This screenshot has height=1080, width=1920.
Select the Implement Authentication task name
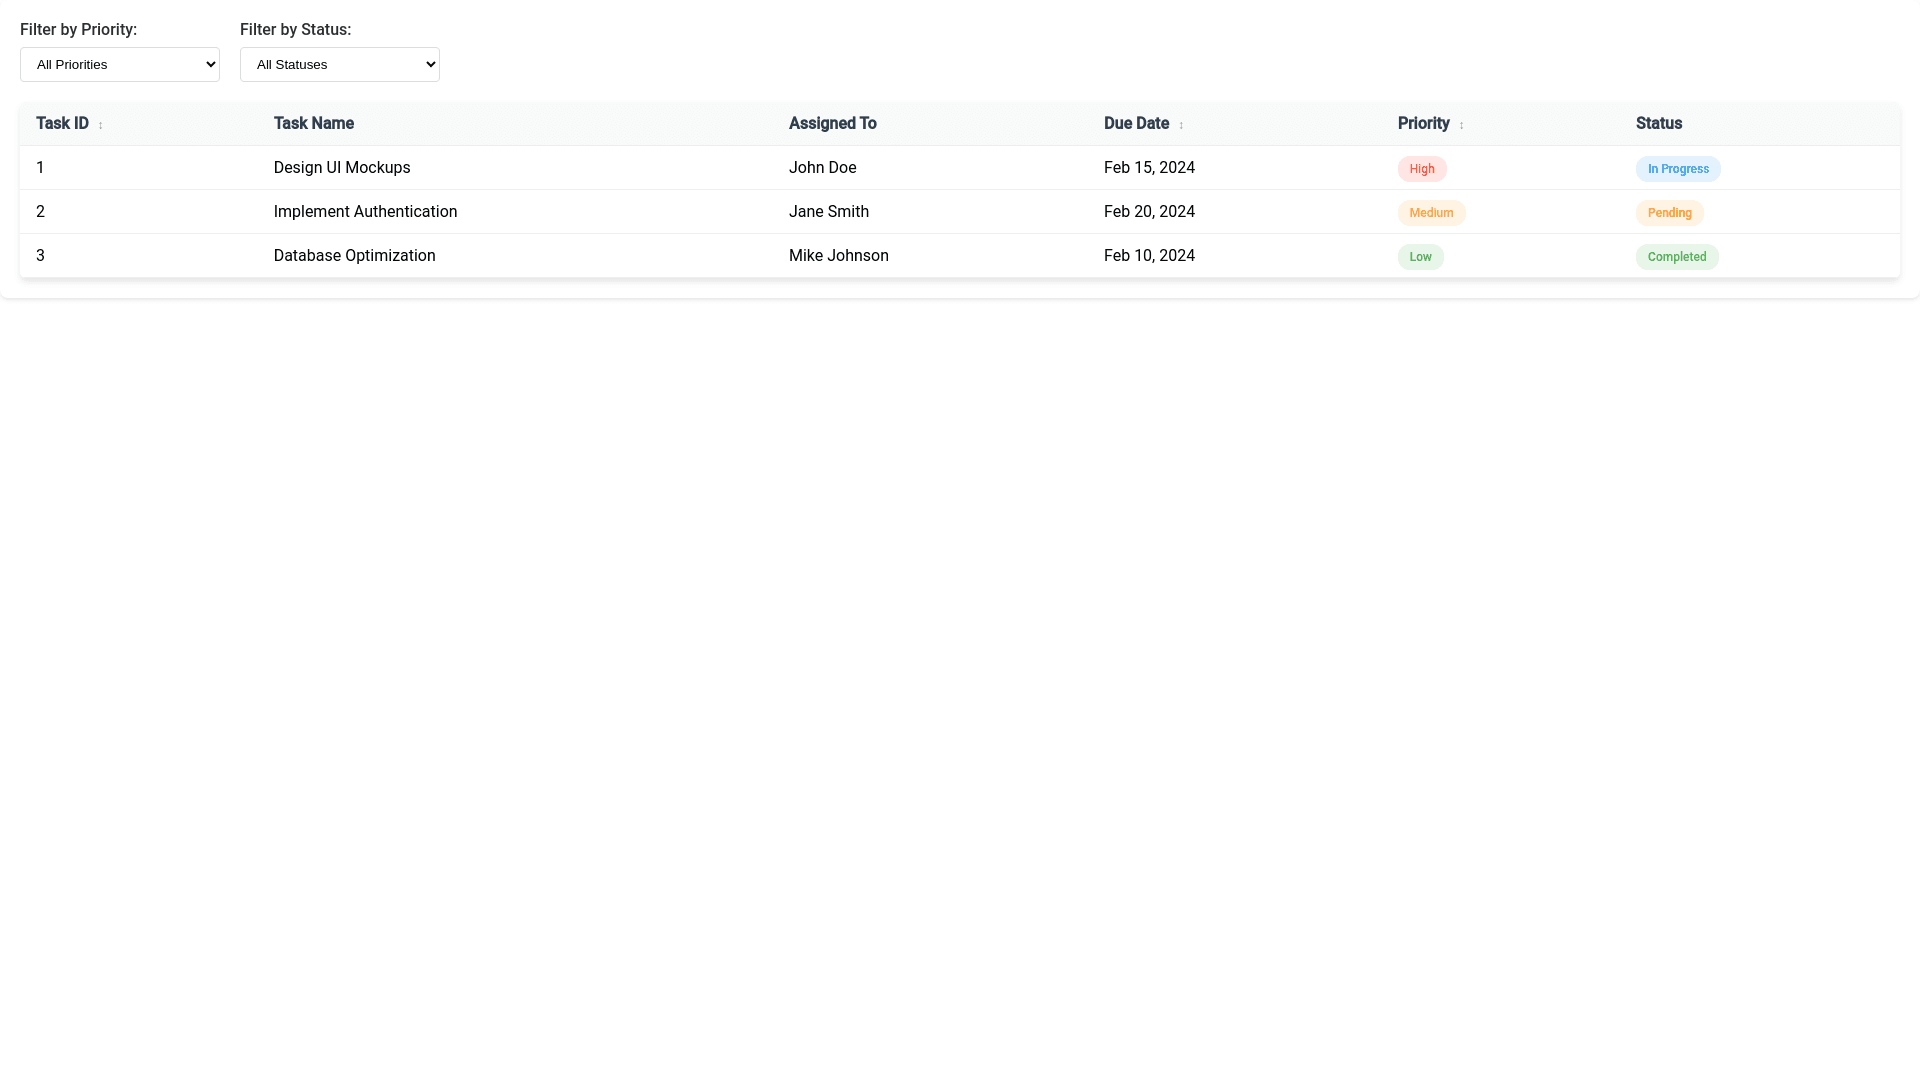pos(365,211)
